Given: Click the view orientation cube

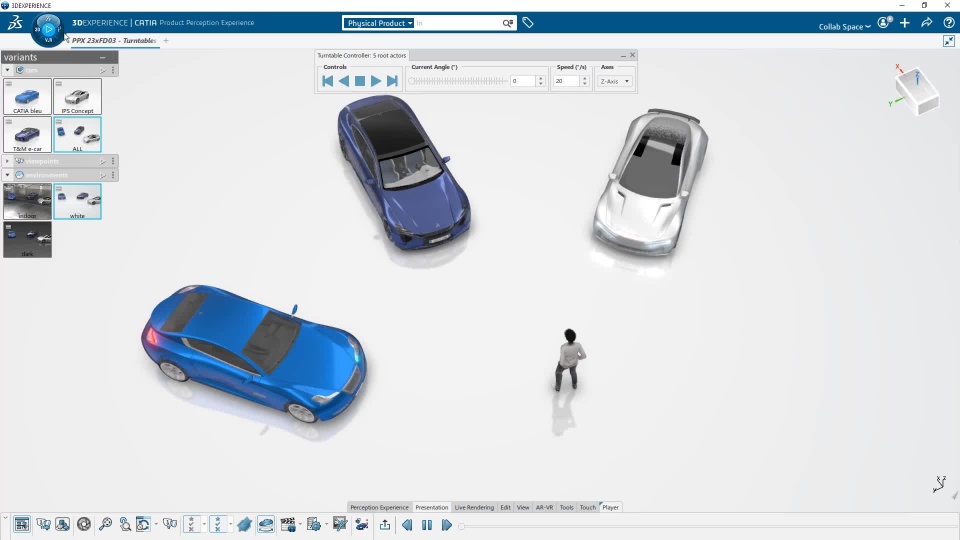Looking at the screenshot, I should pos(917,92).
